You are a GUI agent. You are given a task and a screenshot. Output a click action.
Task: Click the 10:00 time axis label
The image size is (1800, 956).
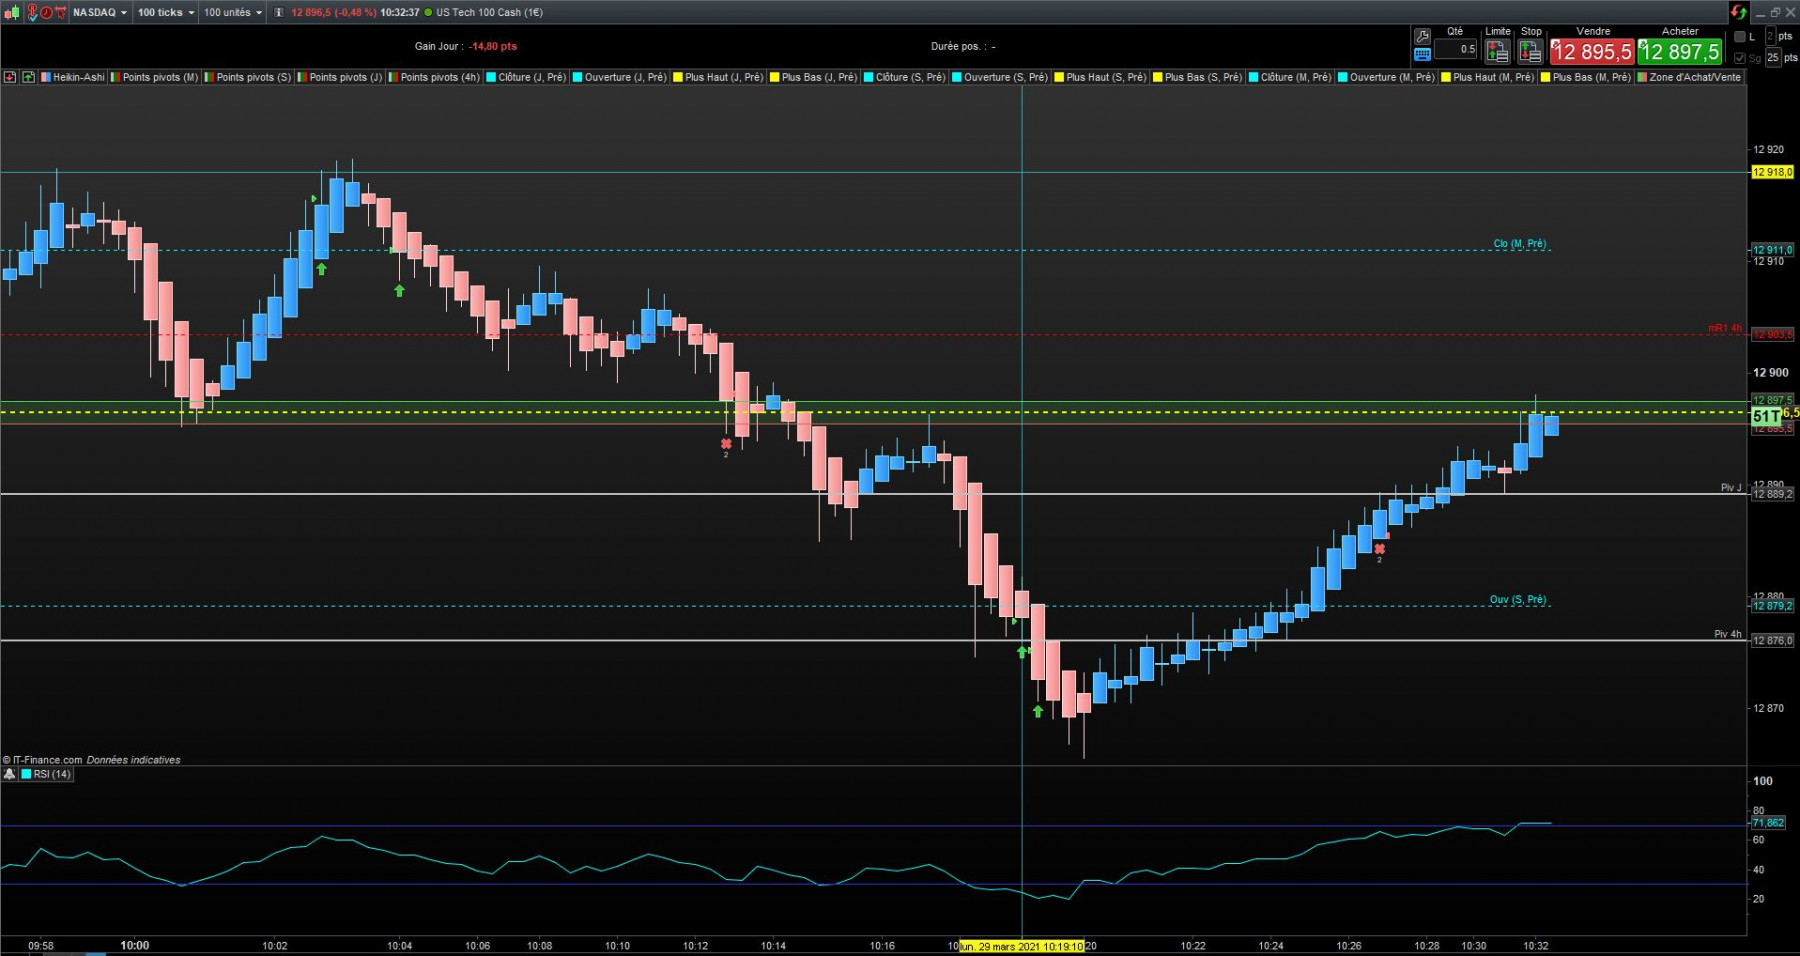coord(135,945)
